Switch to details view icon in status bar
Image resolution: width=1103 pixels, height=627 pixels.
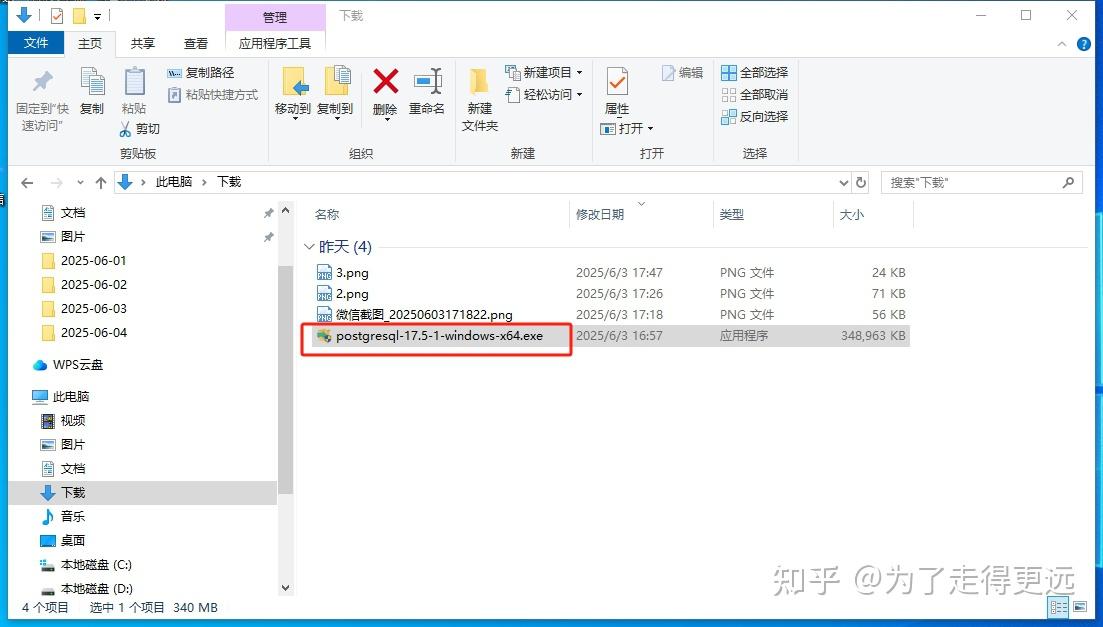pos(1059,607)
